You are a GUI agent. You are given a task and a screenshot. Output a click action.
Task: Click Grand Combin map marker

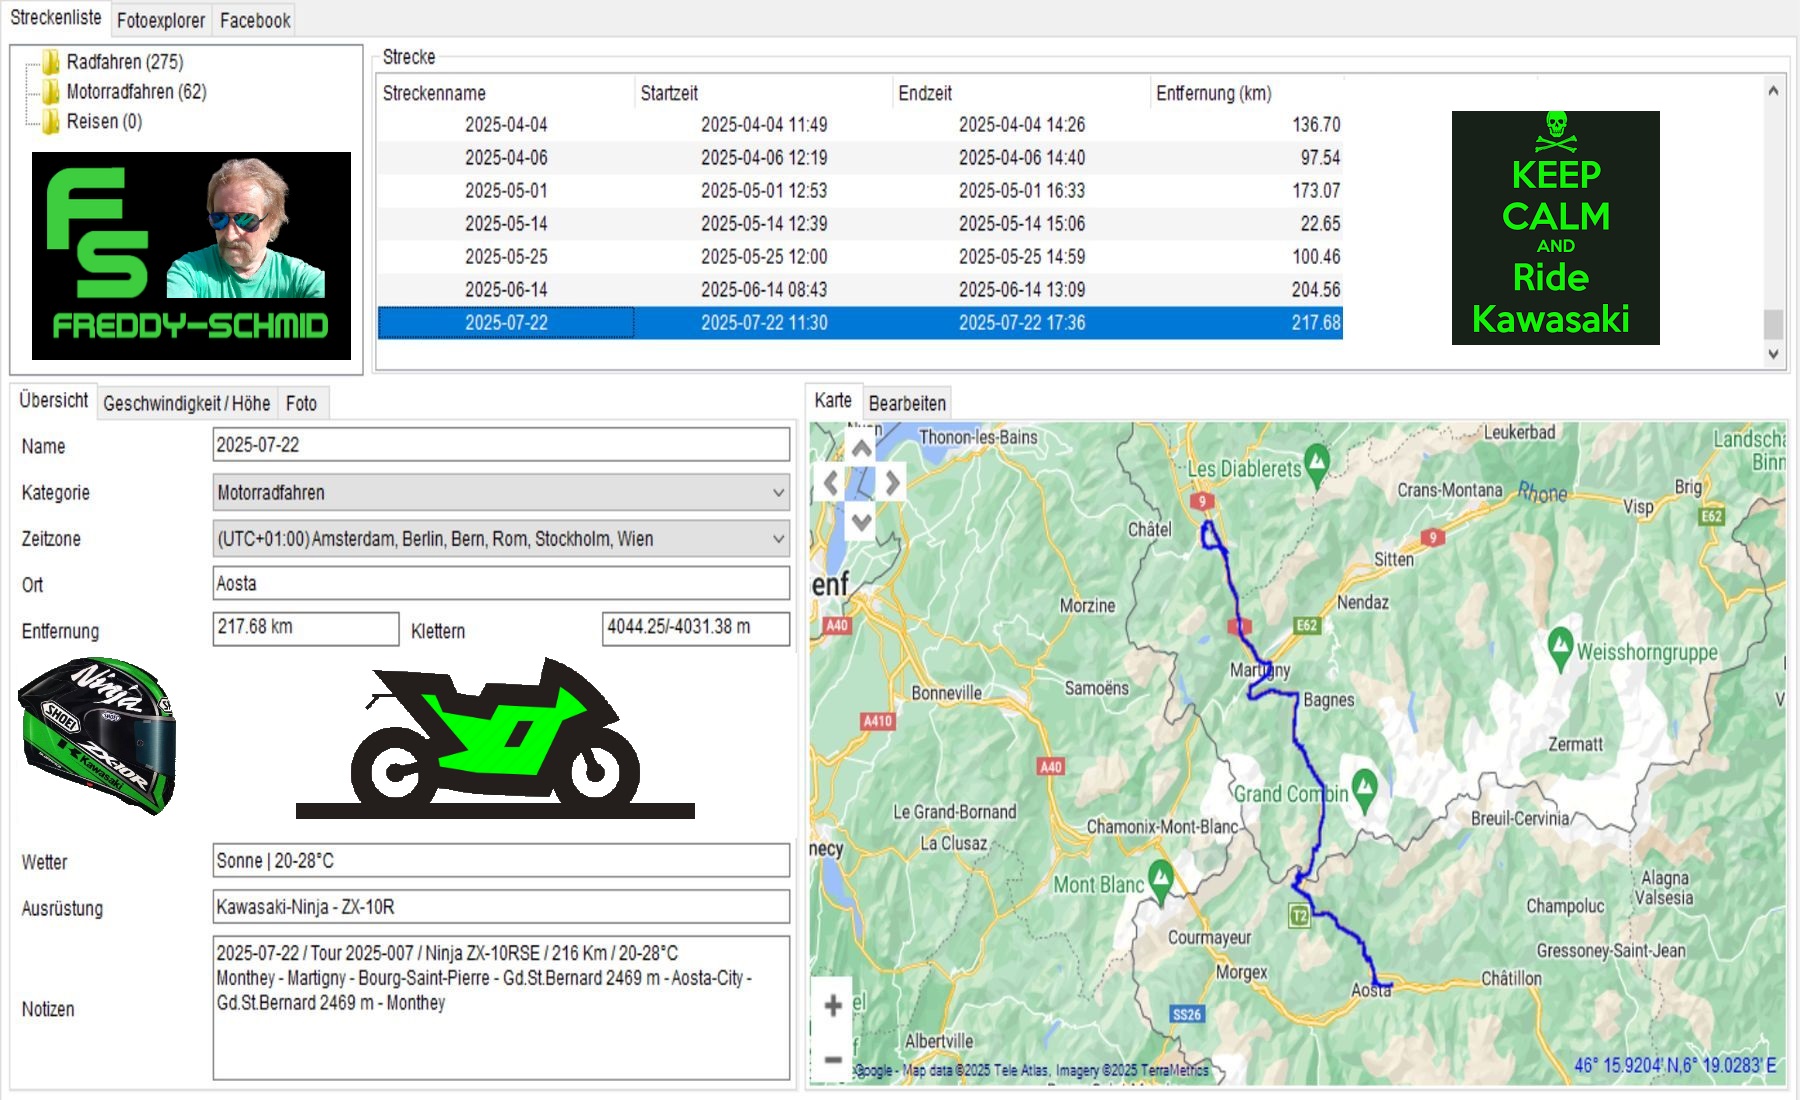1364,790
